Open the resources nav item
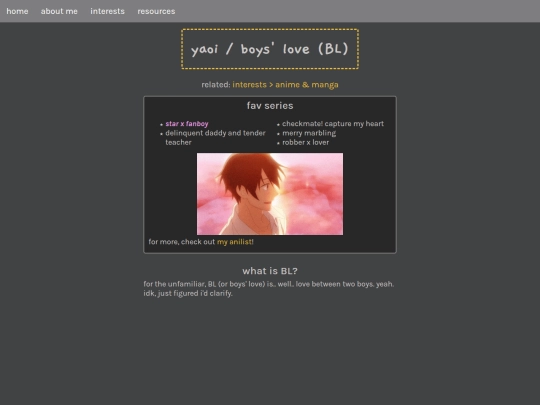 [x=156, y=11]
